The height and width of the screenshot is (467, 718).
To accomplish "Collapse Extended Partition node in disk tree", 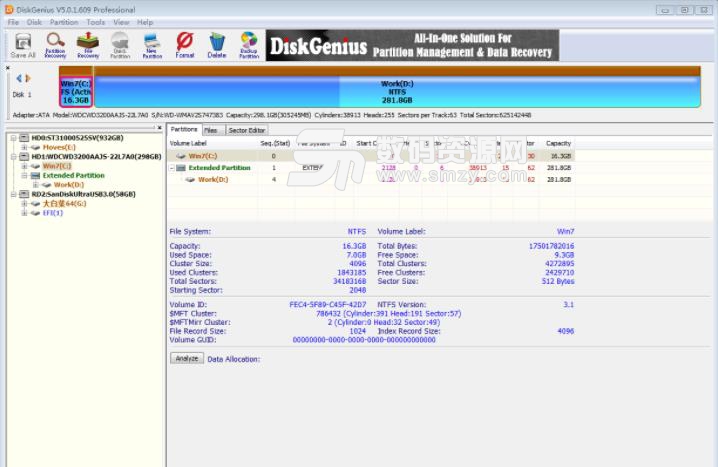I will pyautogui.click(x=24, y=175).
